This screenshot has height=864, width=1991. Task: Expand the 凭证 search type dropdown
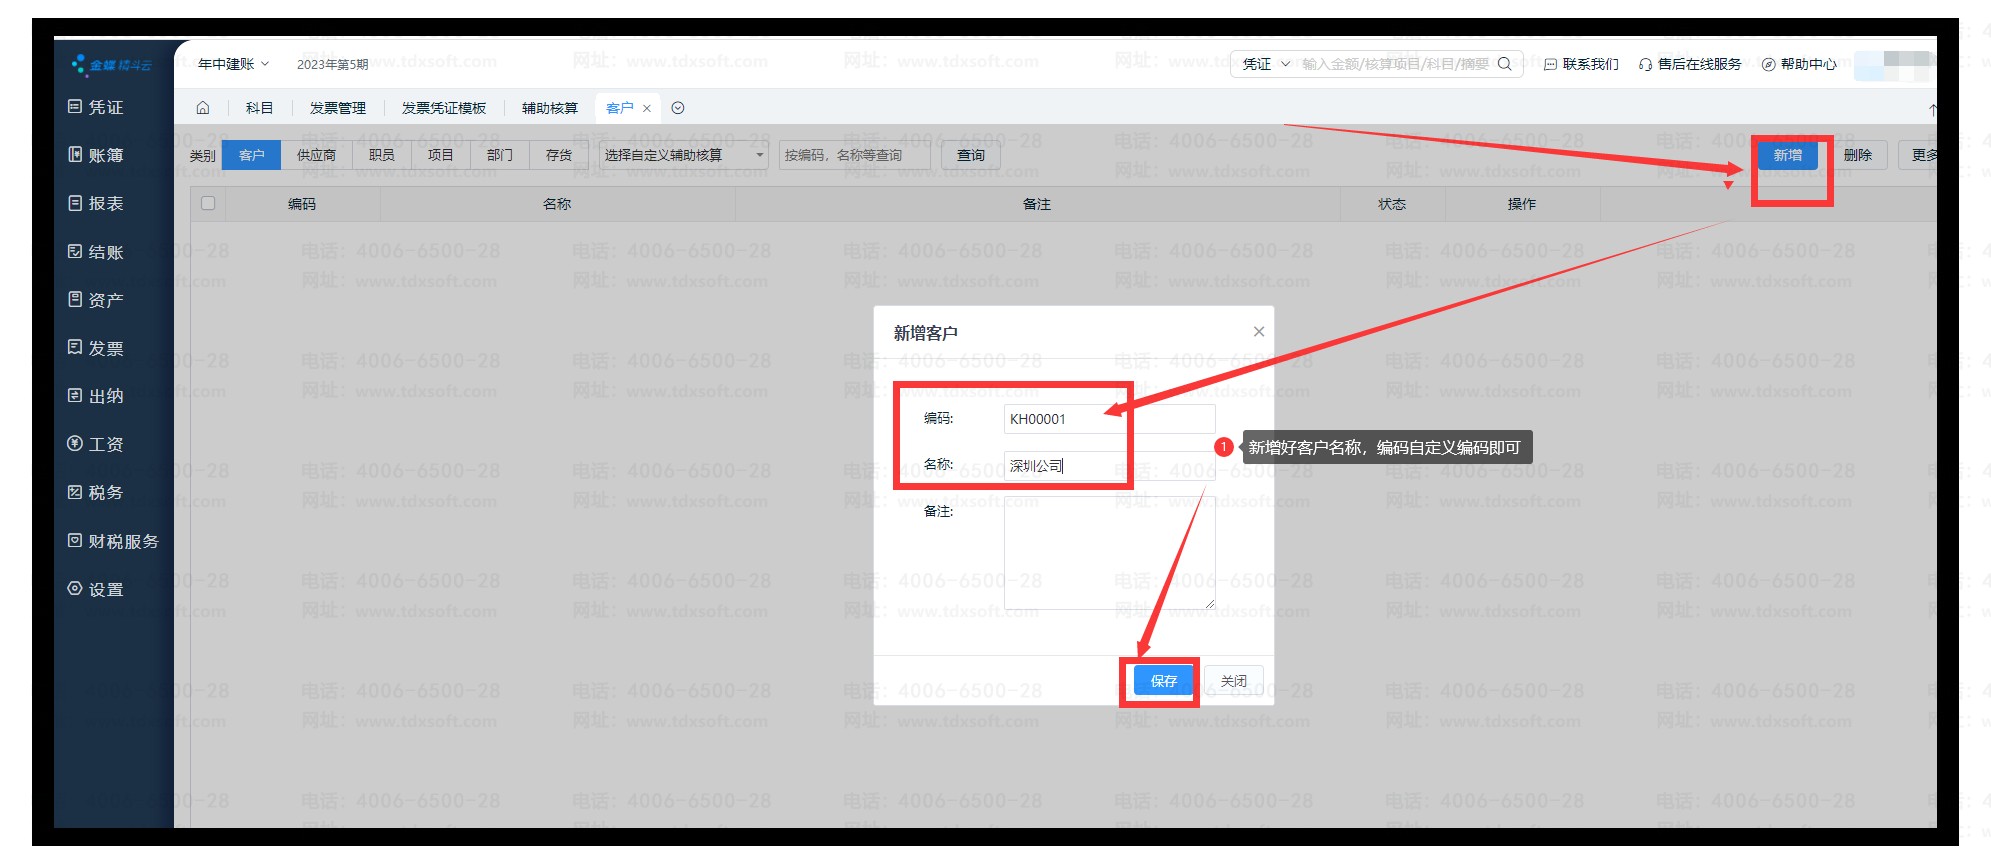click(1265, 64)
